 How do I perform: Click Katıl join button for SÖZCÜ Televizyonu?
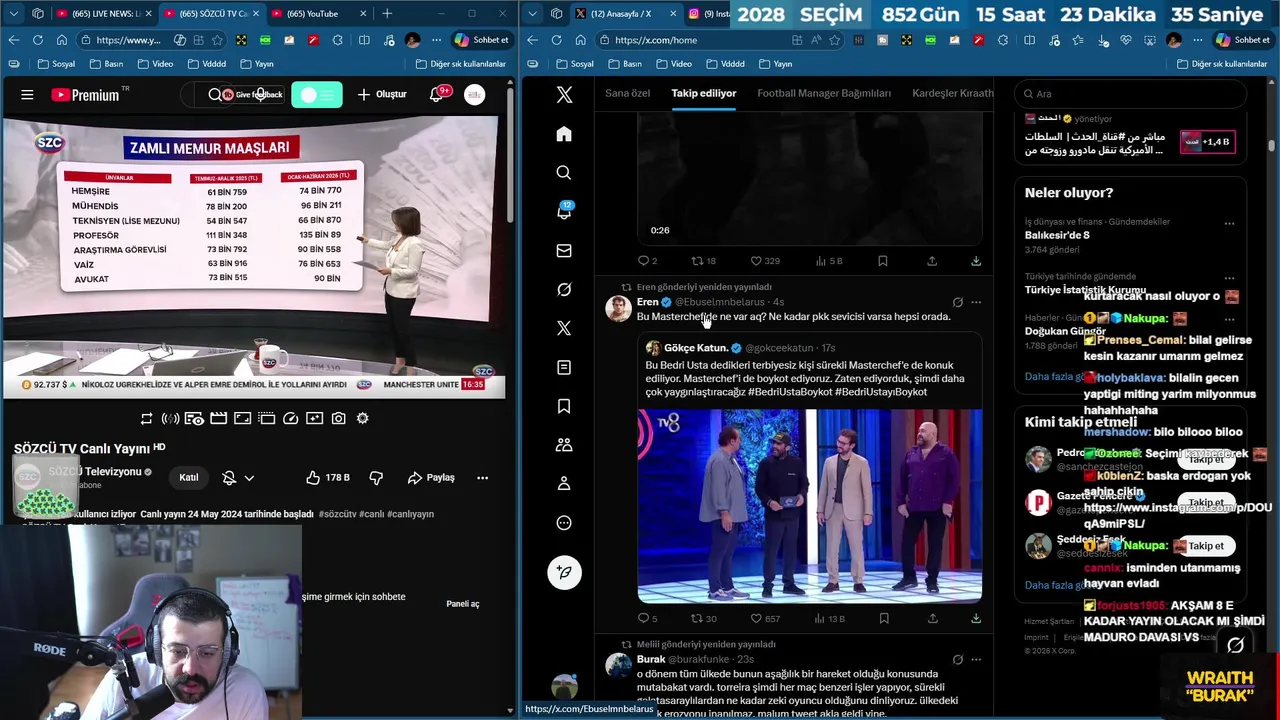[188, 478]
